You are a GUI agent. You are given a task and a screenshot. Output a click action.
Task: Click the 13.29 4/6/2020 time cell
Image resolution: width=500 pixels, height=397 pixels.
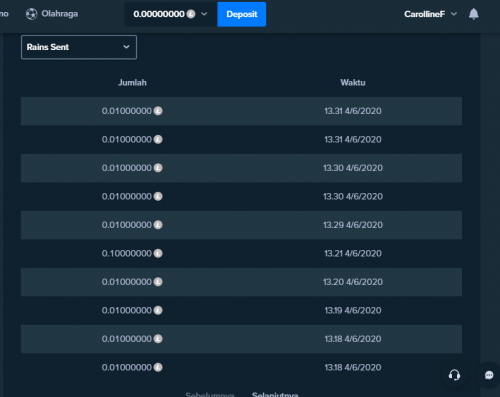353,225
